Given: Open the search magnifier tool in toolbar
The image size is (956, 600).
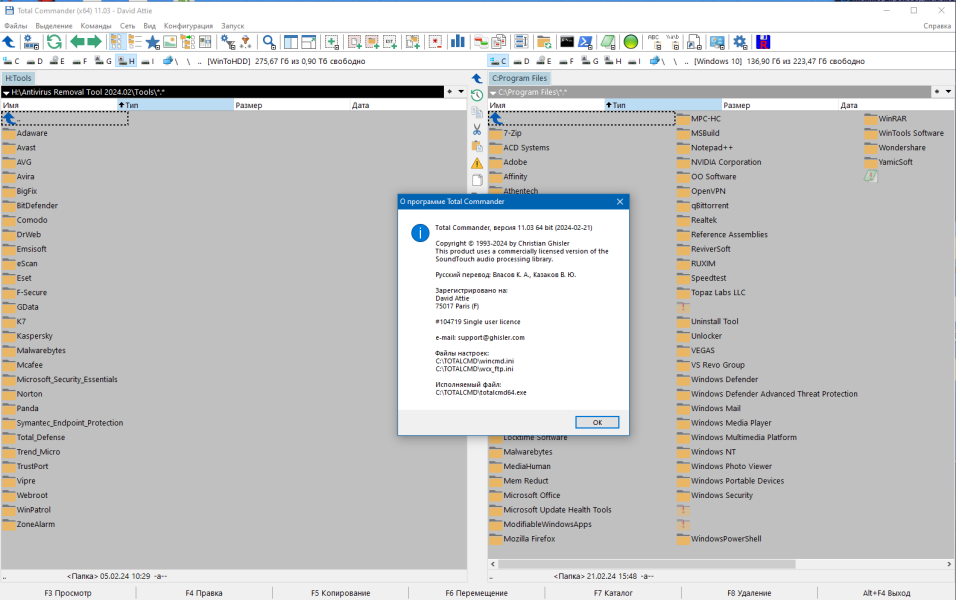Looking at the screenshot, I should (x=269, y=41).
